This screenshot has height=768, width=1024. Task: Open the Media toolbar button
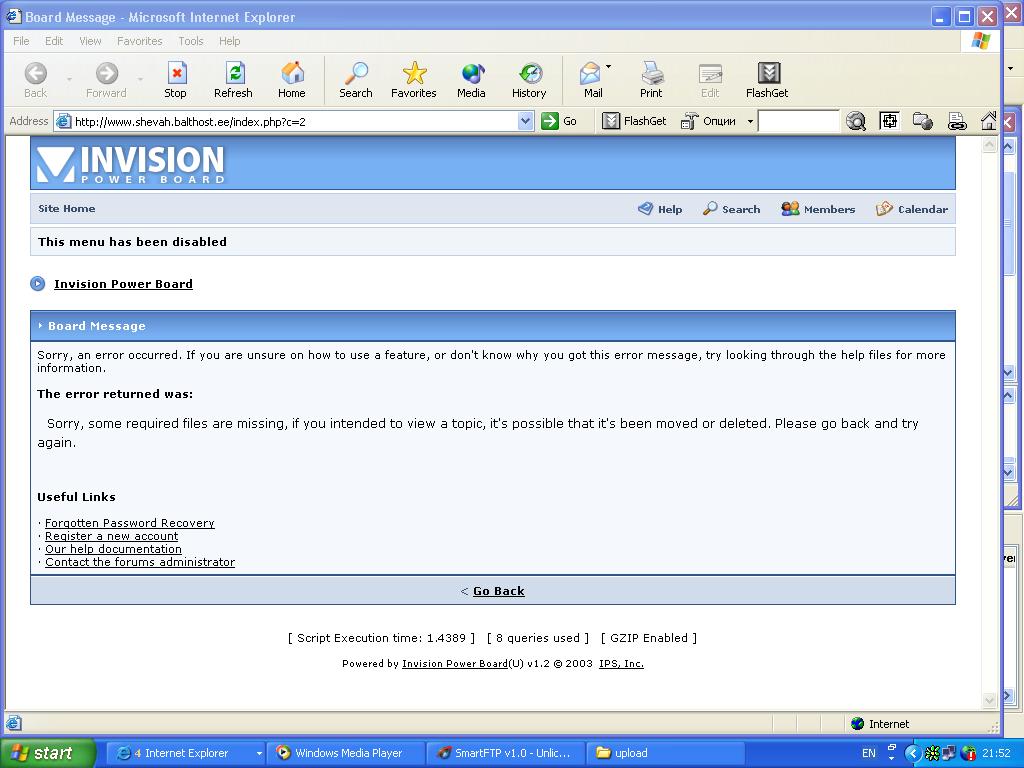pyautogui.click(x=472, y=80)
